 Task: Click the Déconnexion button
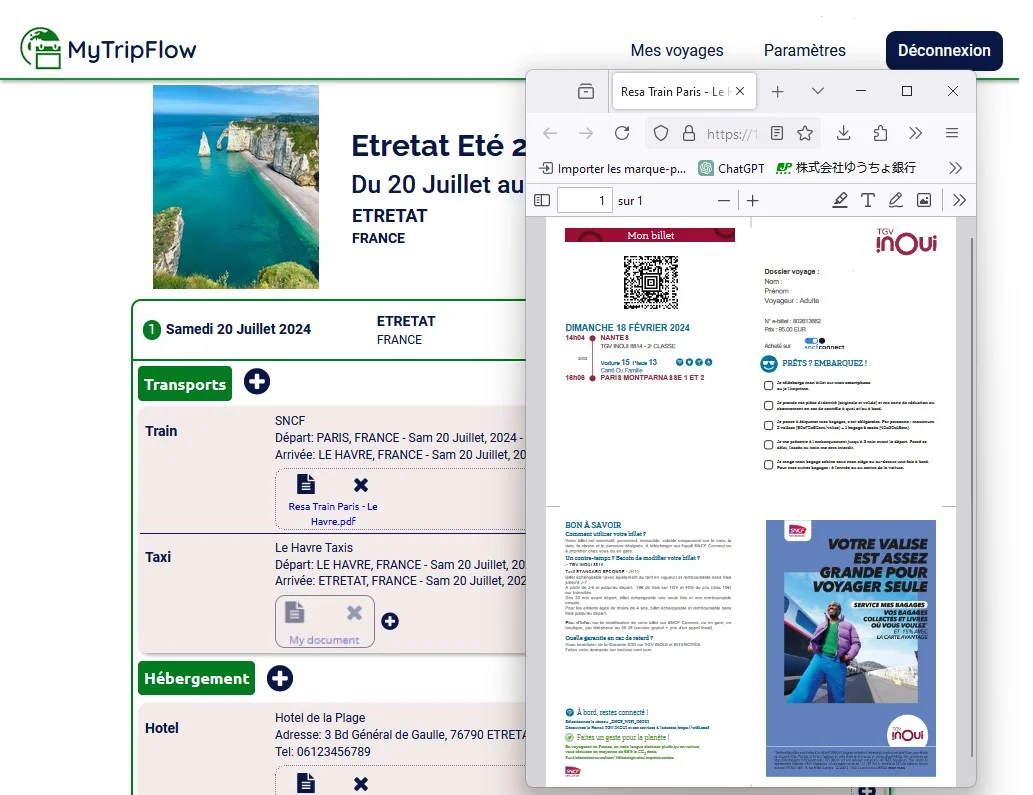pos(943,50)
